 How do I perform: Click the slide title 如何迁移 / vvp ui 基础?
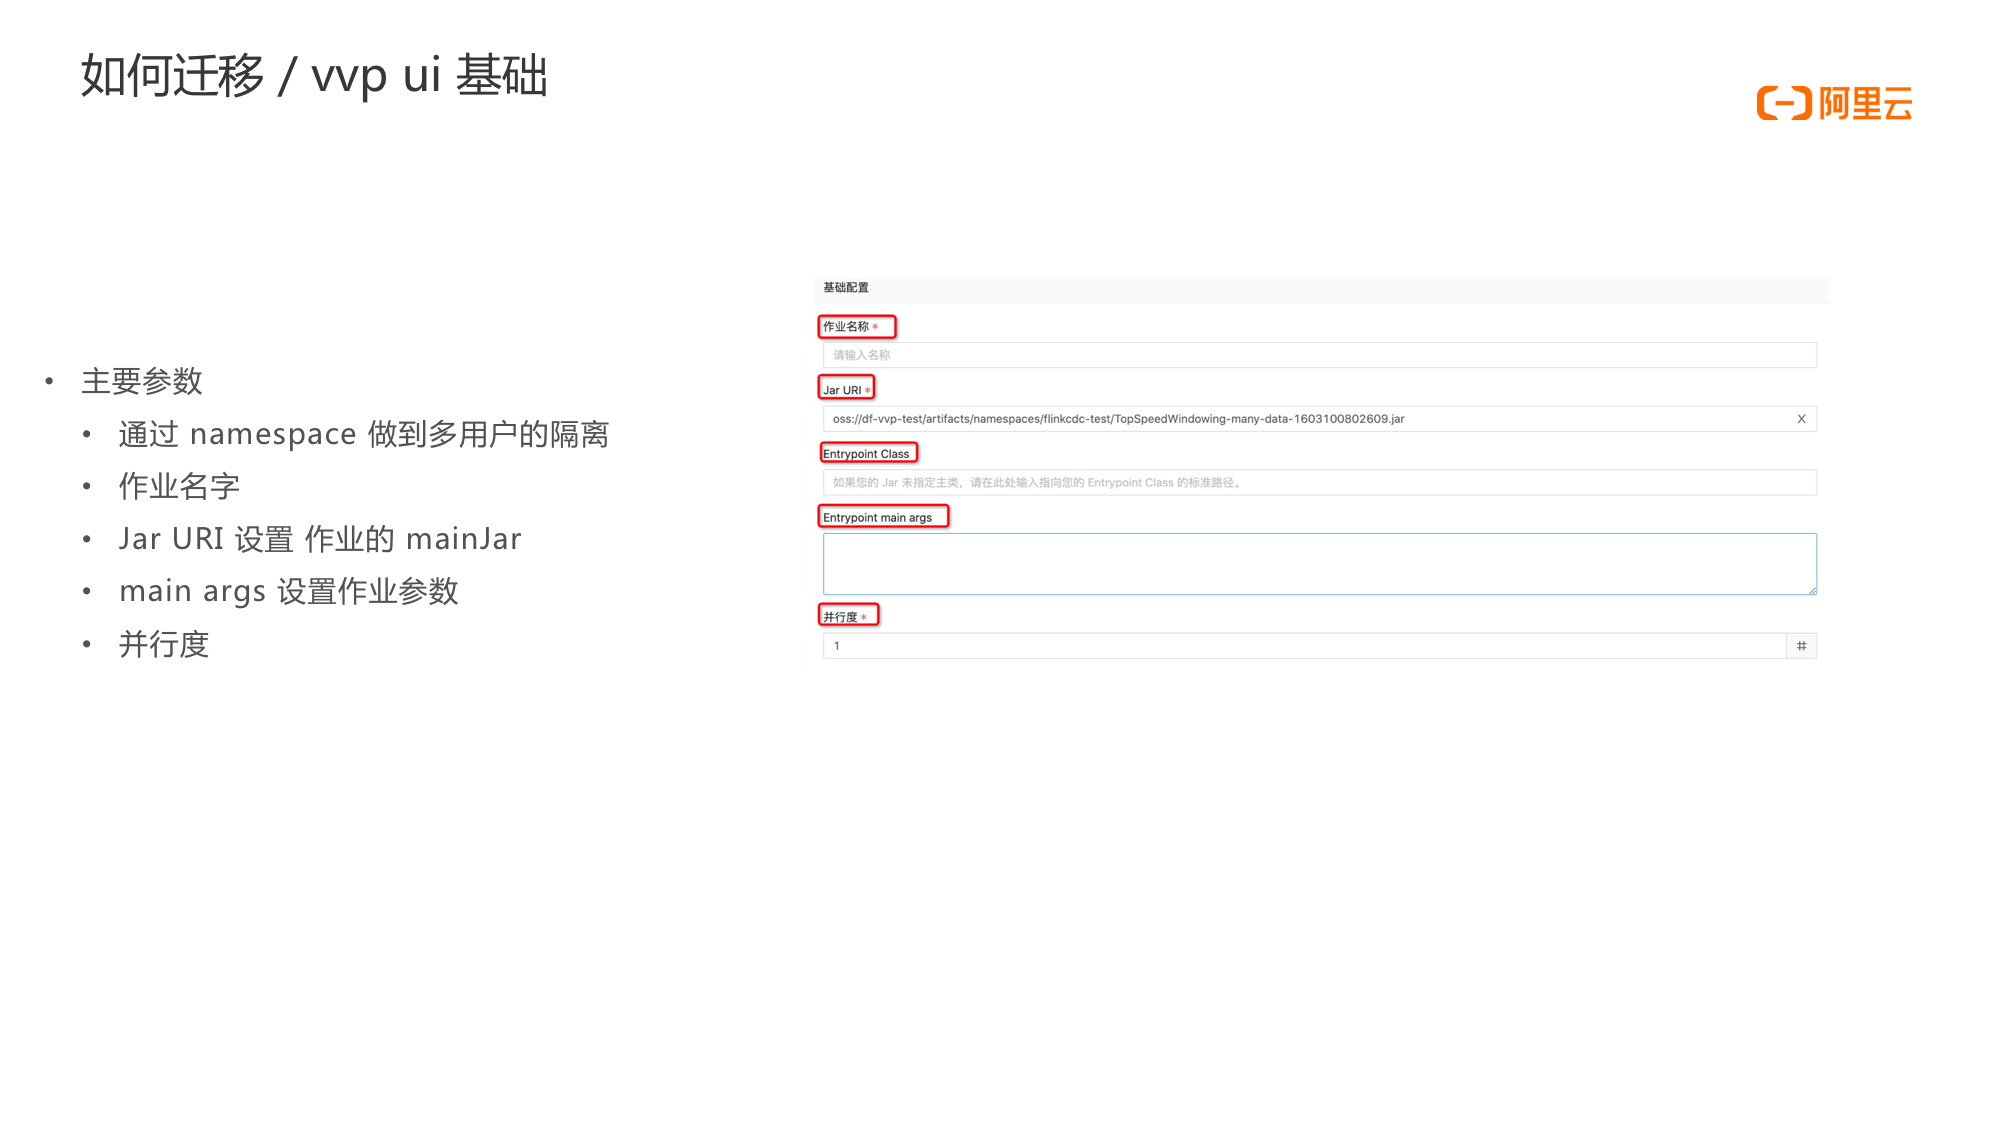click(314, 76)
